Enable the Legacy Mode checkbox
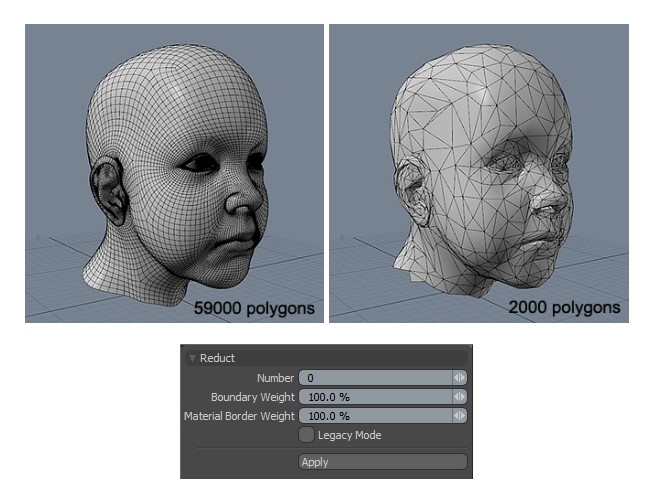 pos(307,435)
